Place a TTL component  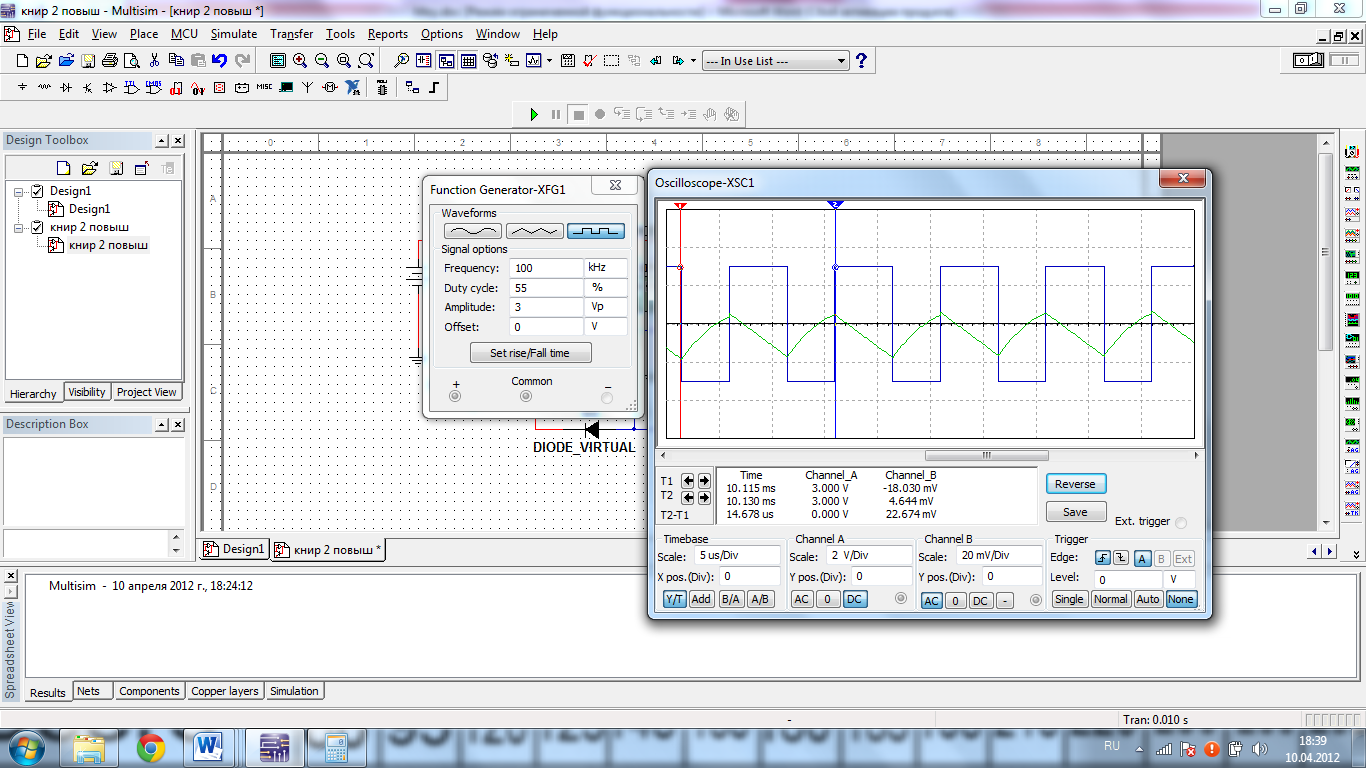coord(132,88)
